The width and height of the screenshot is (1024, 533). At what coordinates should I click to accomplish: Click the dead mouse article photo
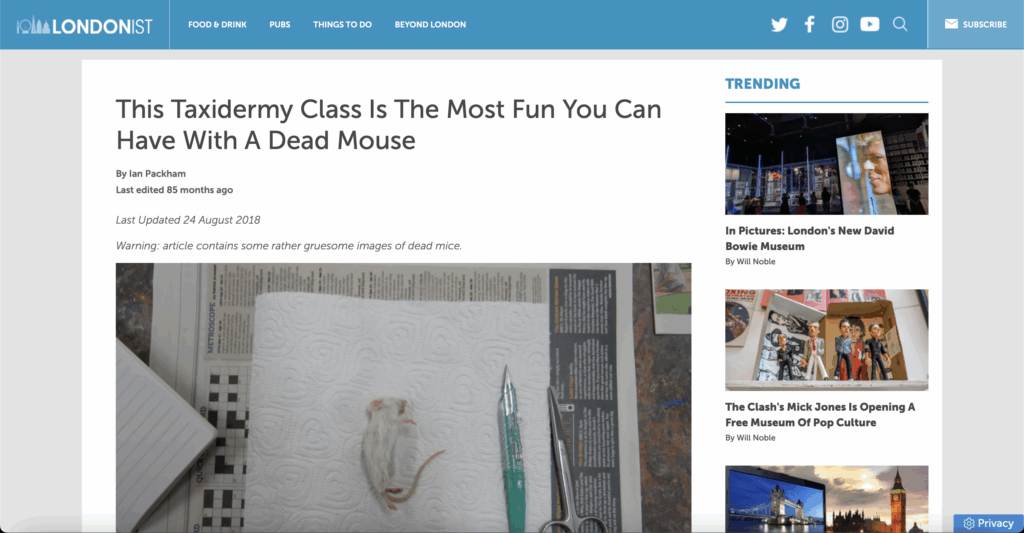tap(404, 398)
